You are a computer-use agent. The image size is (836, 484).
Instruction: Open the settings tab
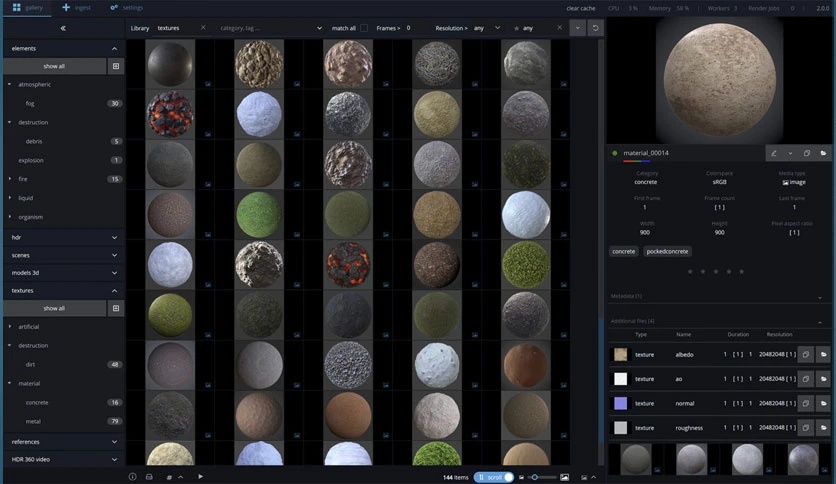point(126,8)
